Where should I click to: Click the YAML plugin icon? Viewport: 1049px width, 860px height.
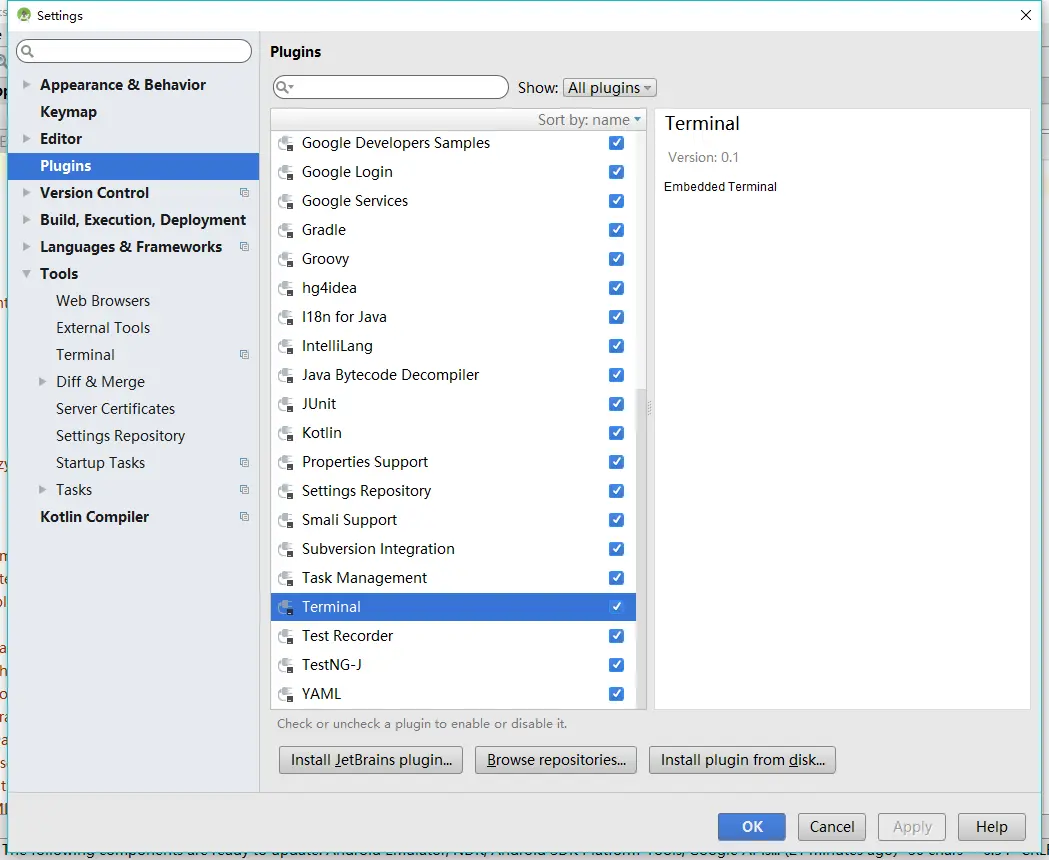click(x=286, y=694)
